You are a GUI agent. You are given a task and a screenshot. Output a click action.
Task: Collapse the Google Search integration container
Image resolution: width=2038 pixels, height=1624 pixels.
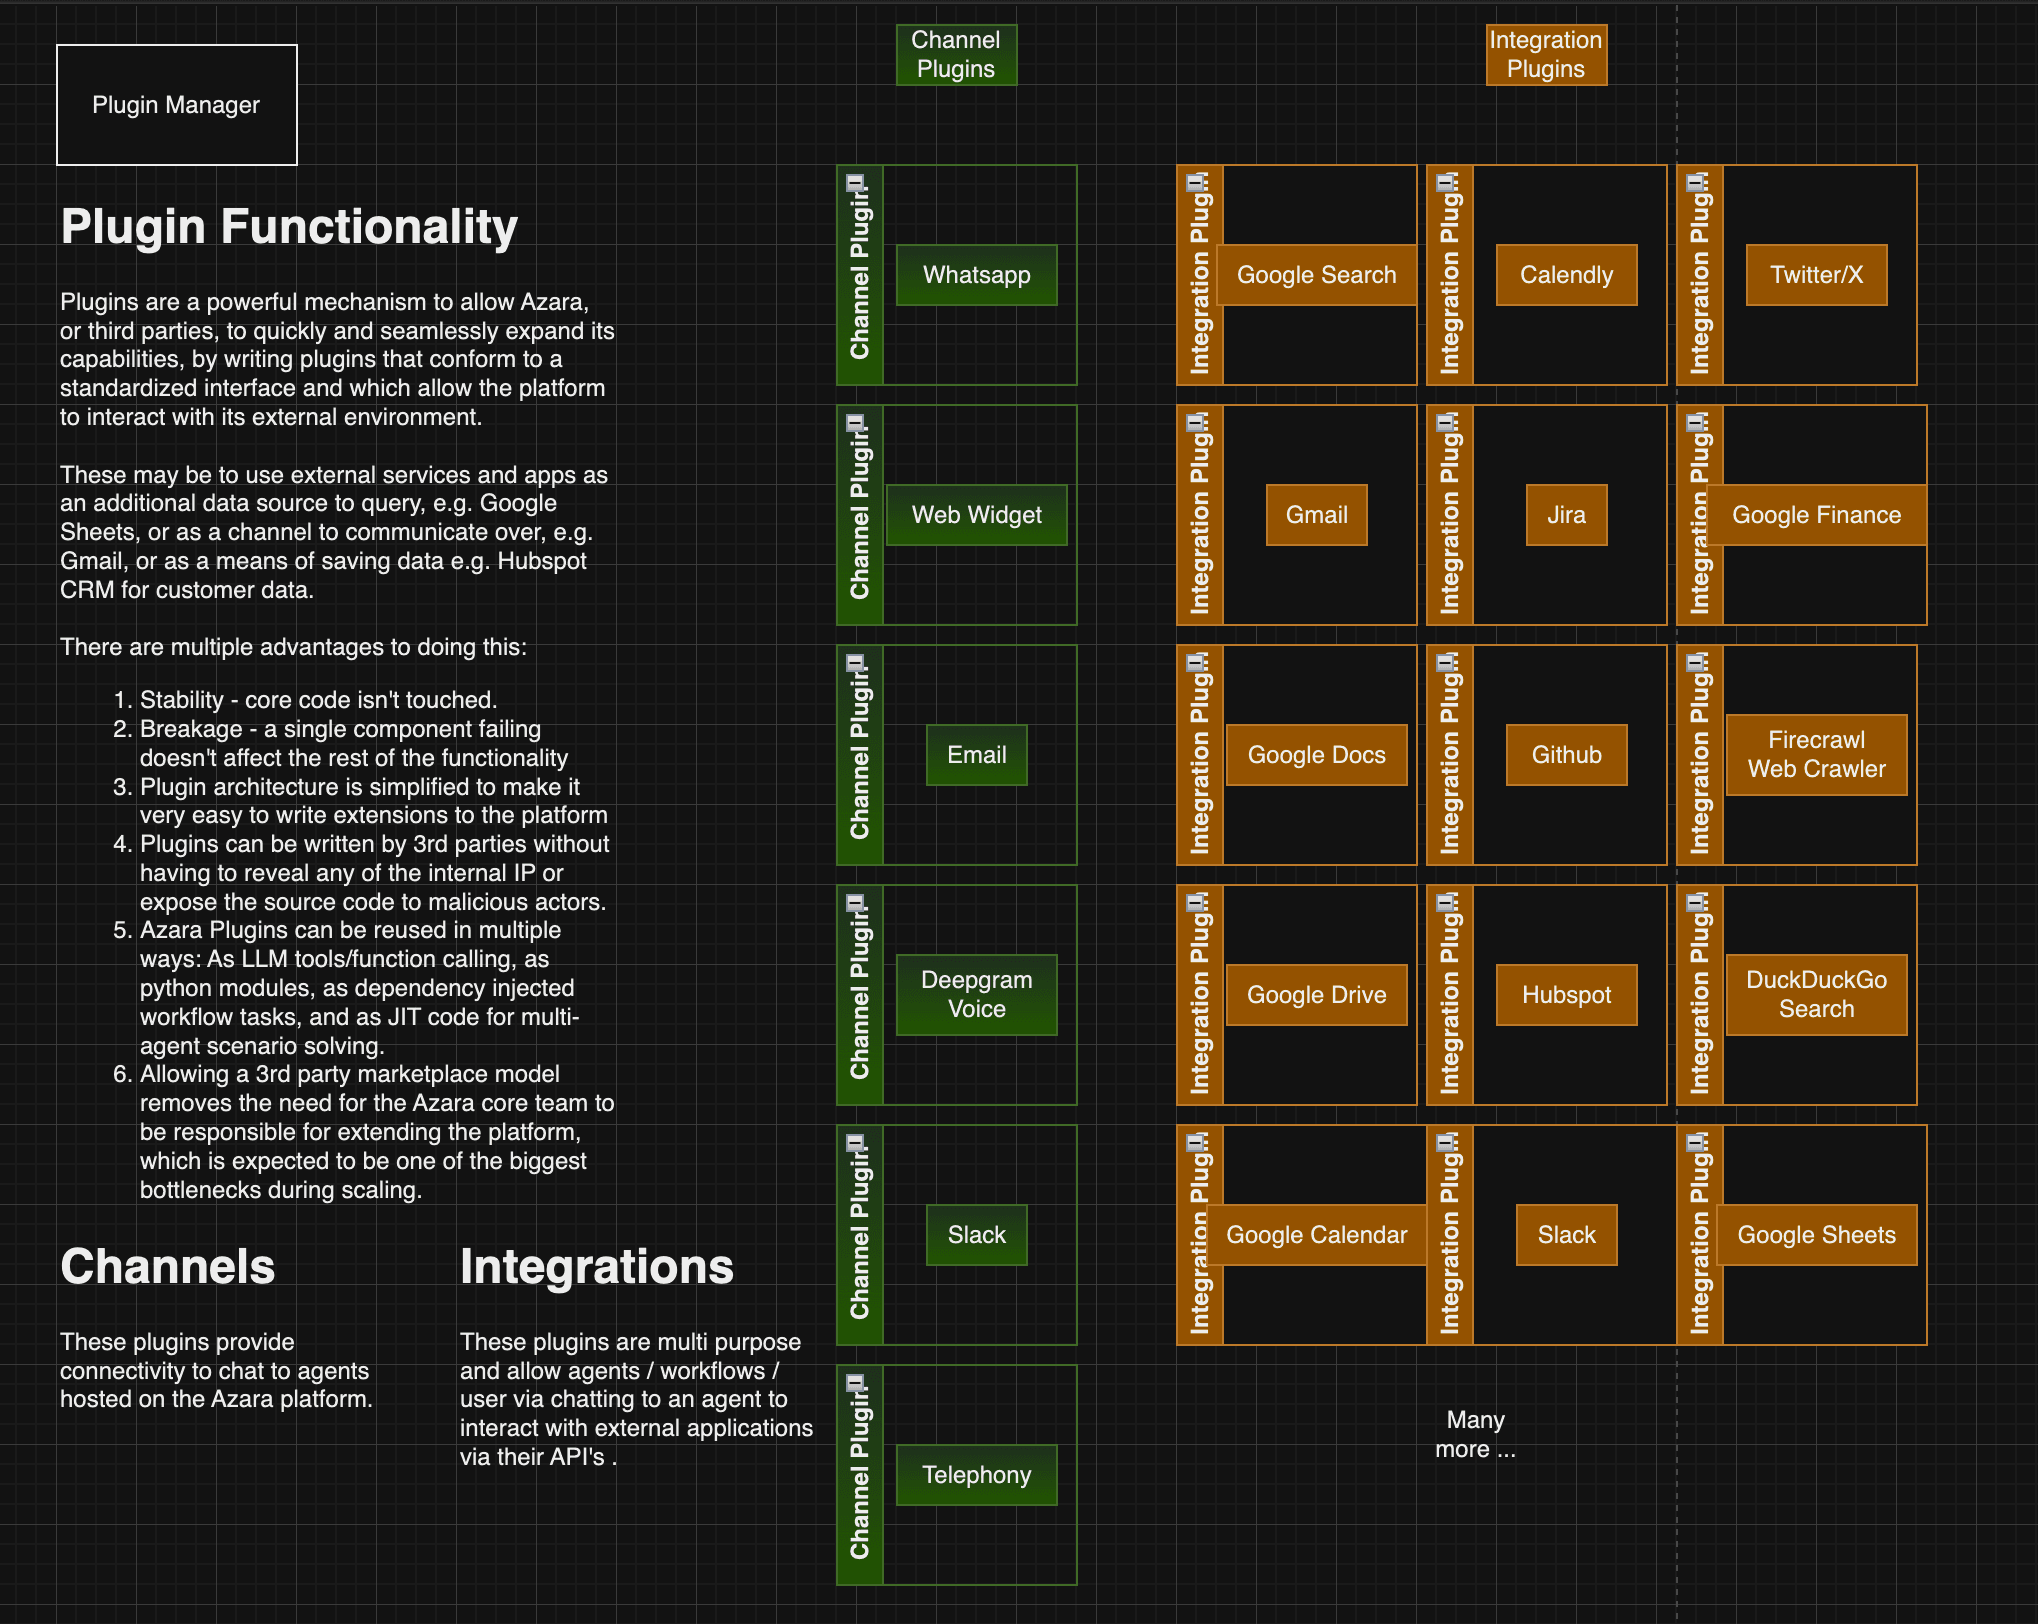pyautogui.click(x=1195, y=183)
